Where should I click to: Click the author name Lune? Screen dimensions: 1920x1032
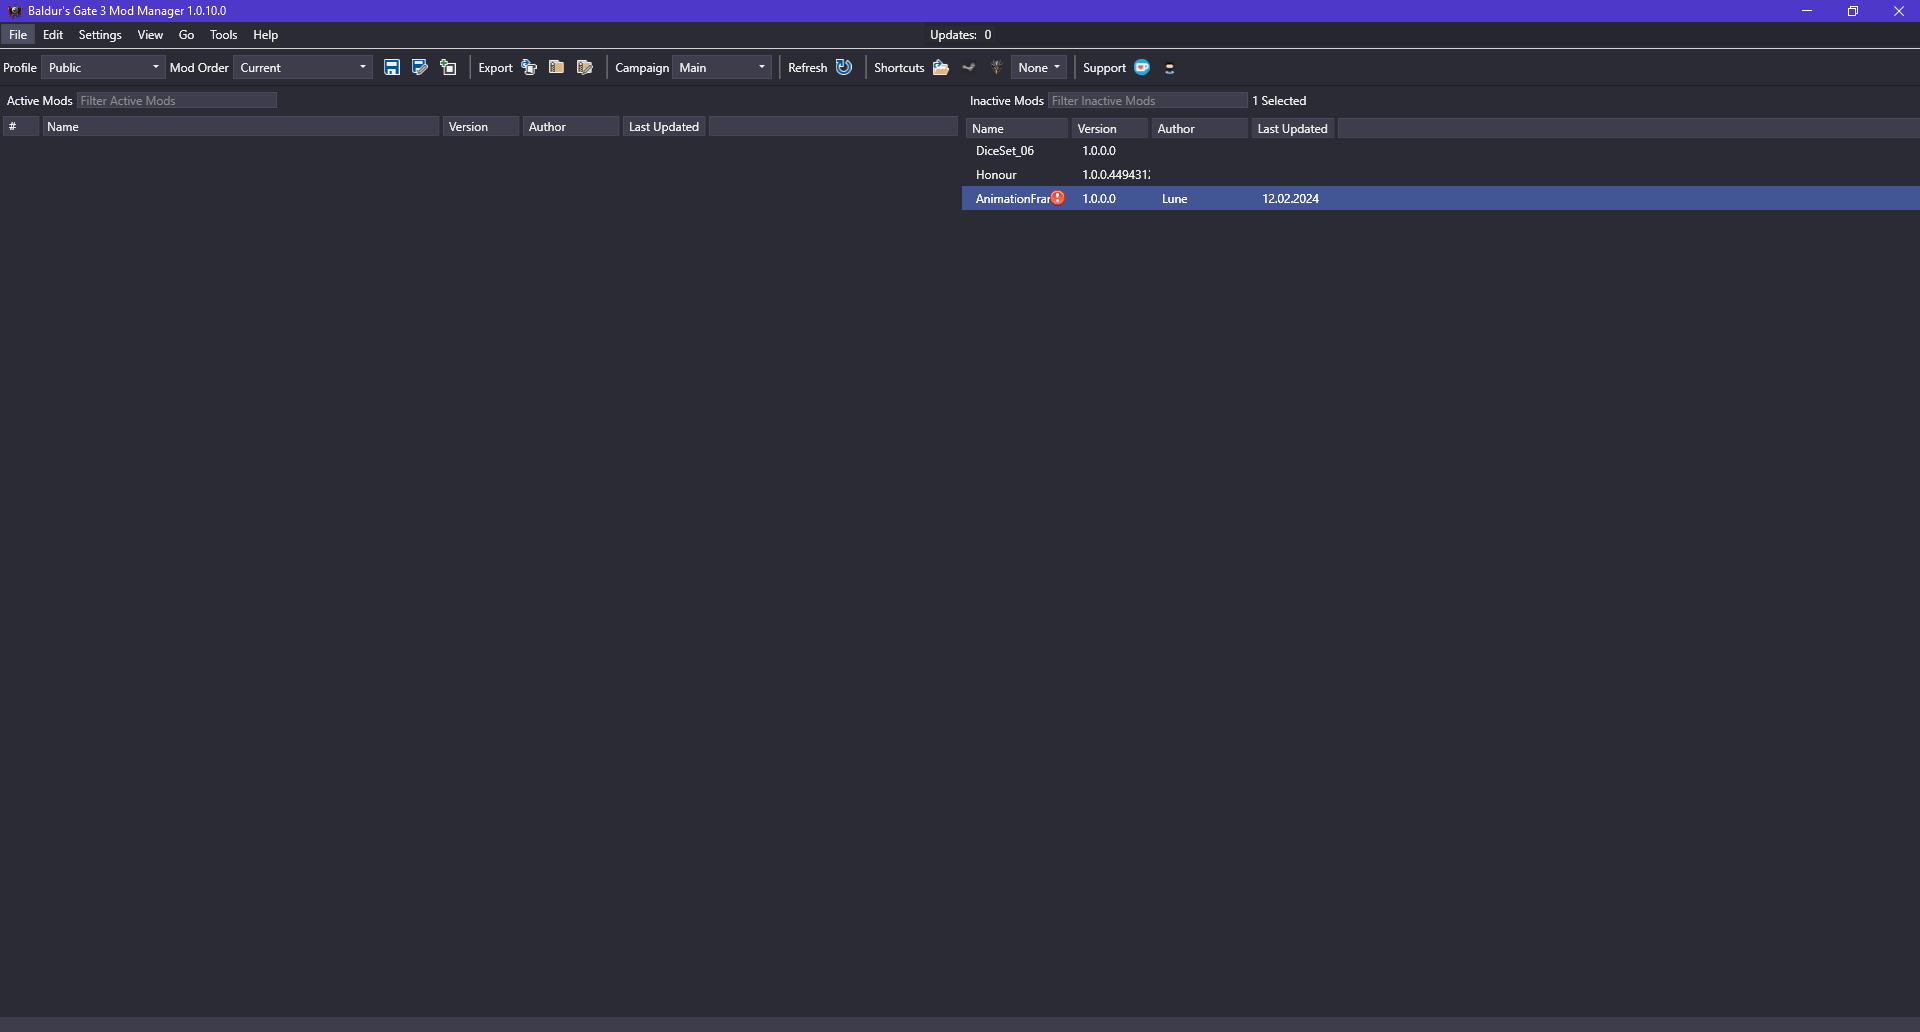(1175, 198)
